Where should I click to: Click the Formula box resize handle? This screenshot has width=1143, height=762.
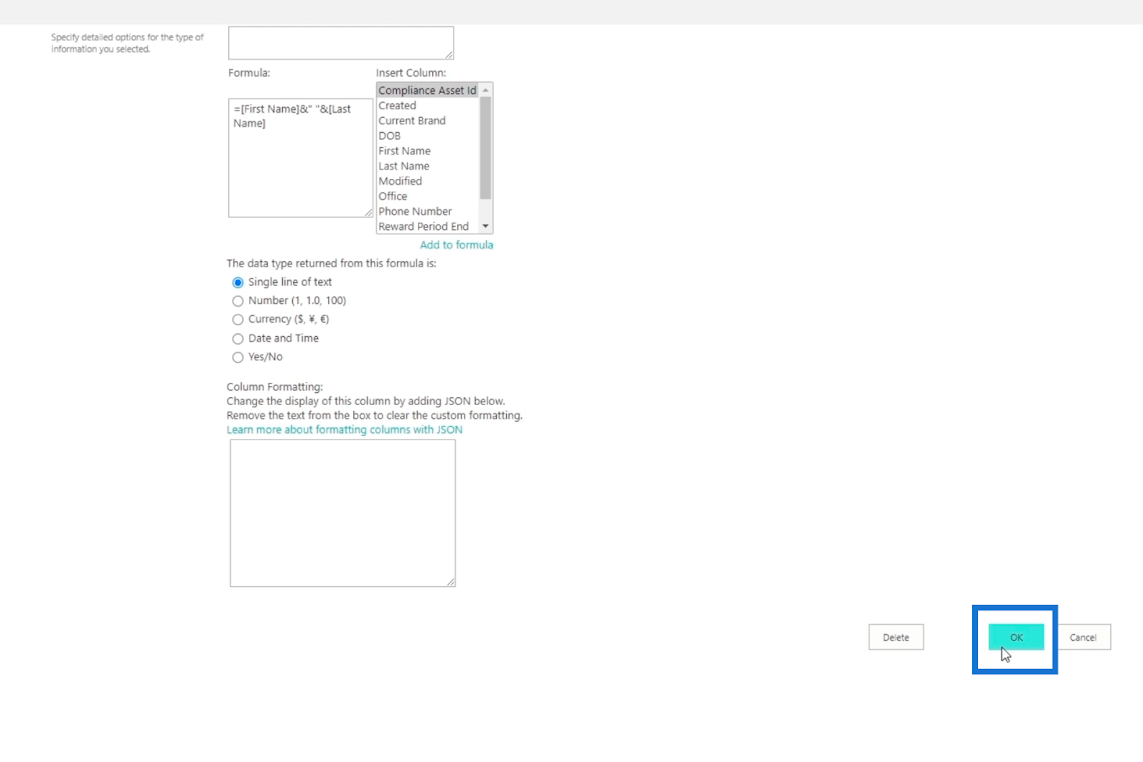tap(368, 213)
